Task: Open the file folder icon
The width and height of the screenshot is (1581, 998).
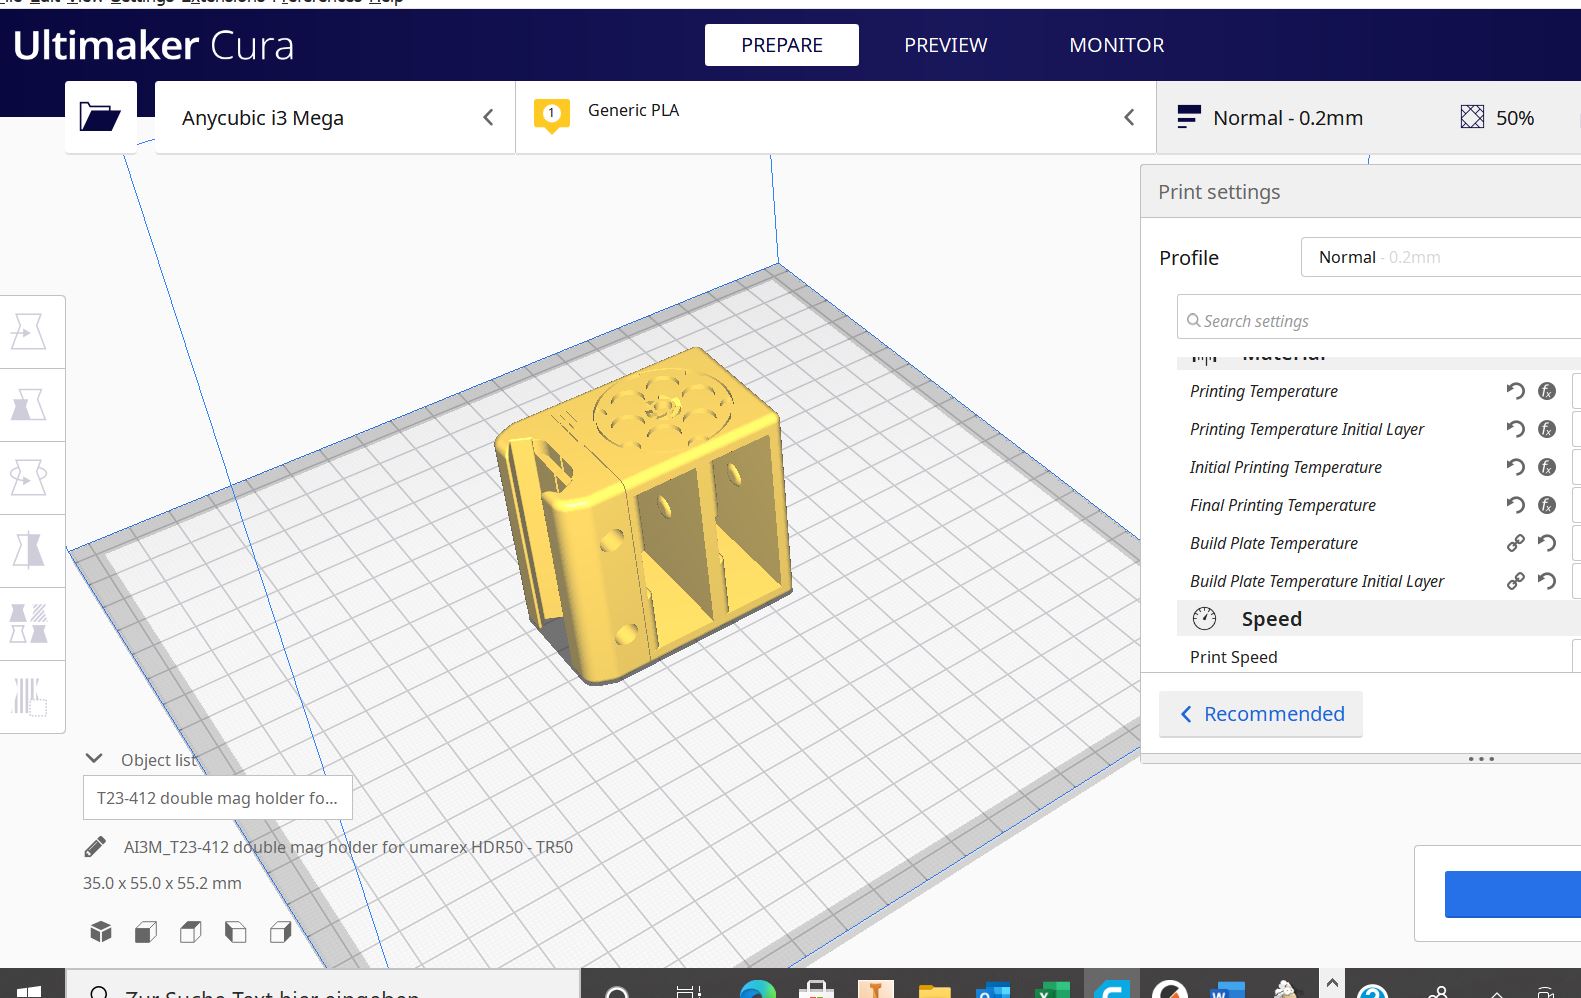Action: click(100, 117)
